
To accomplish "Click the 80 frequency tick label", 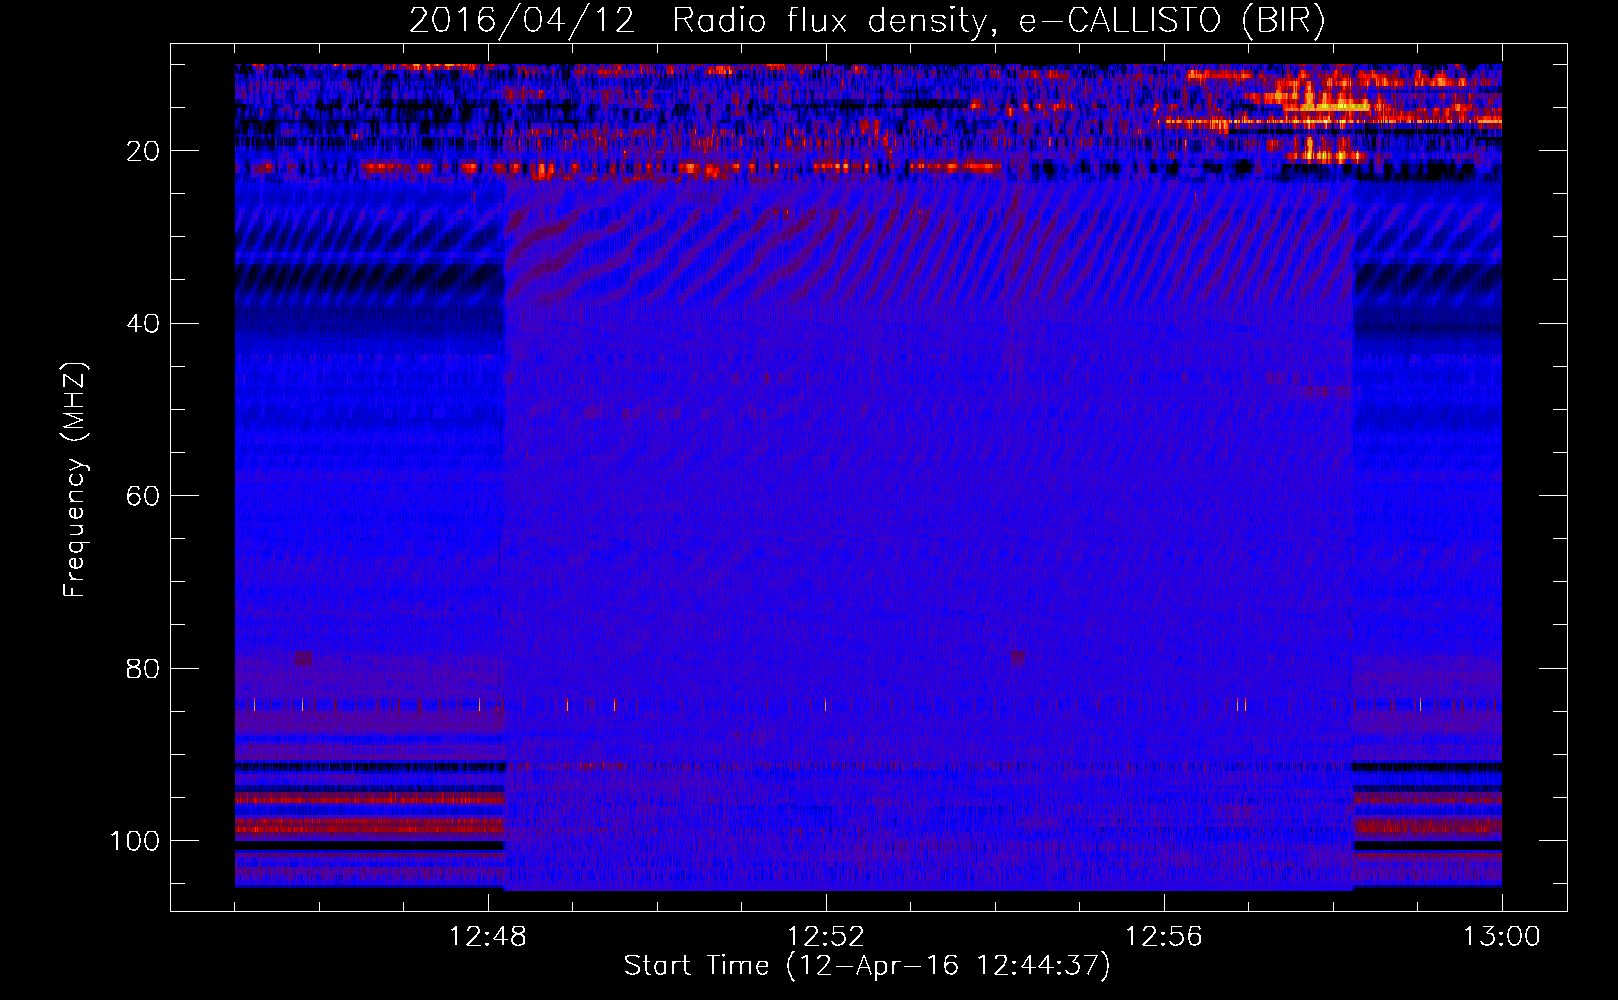I will pos(144,669).
